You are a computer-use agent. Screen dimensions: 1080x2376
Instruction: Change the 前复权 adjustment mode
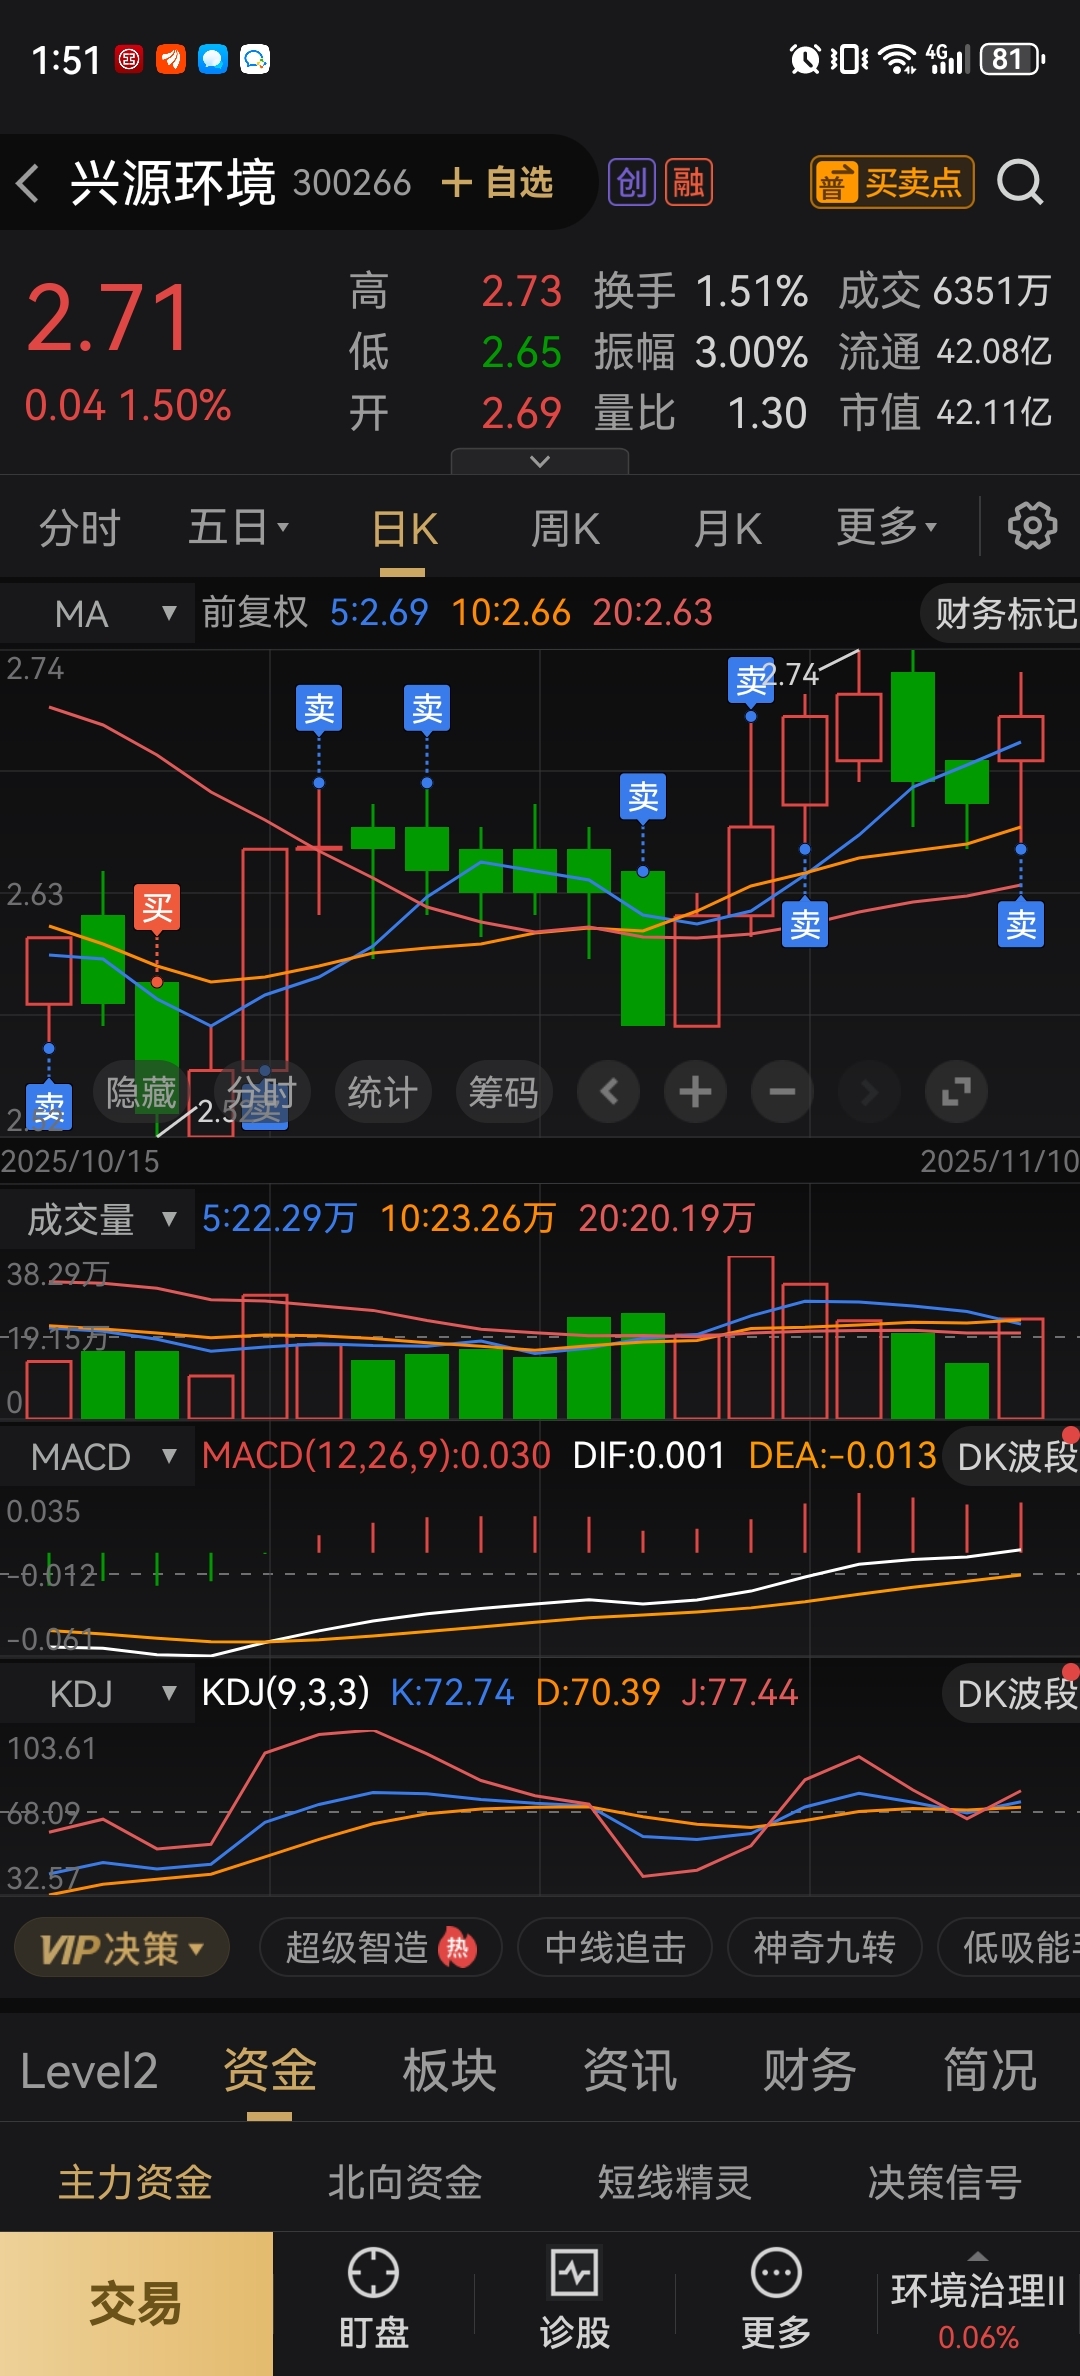coord(255,612)
